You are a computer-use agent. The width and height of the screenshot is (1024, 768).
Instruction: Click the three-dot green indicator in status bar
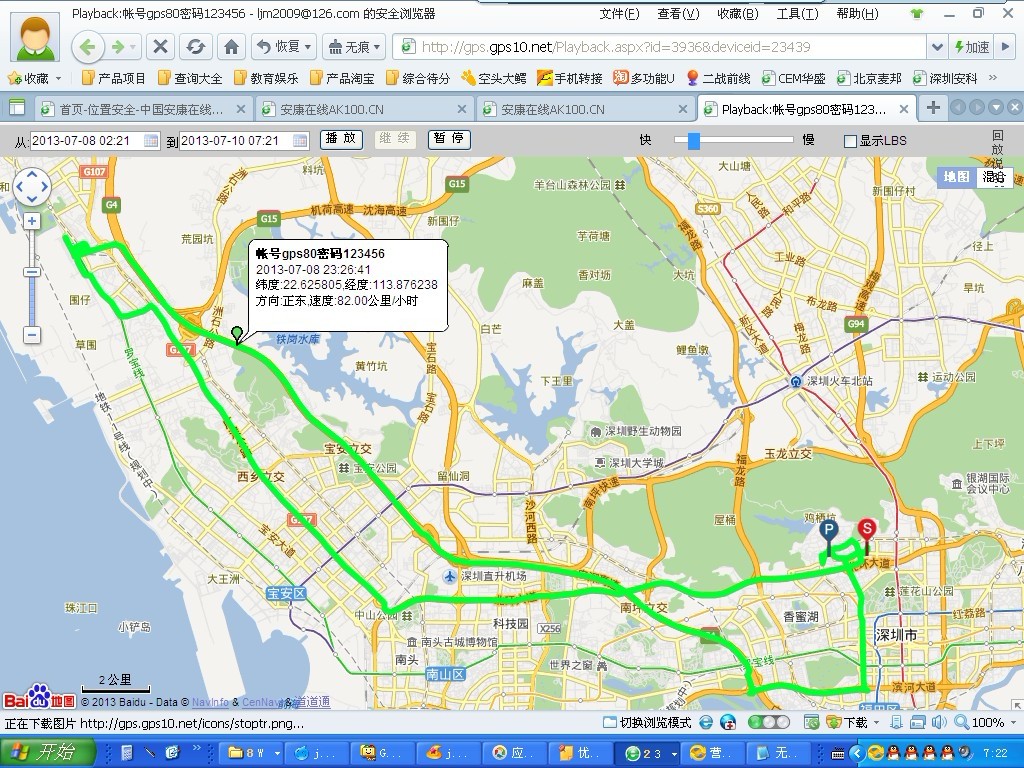[x=769, y=722]
